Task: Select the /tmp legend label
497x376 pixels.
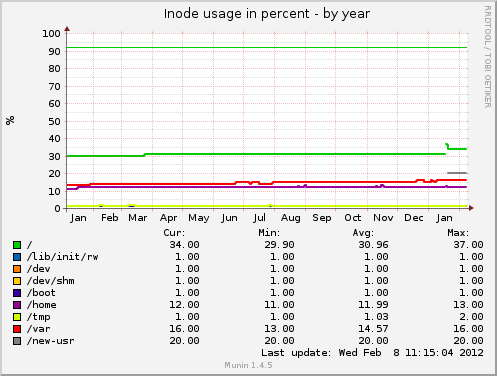Action: (x=39, y=317)
